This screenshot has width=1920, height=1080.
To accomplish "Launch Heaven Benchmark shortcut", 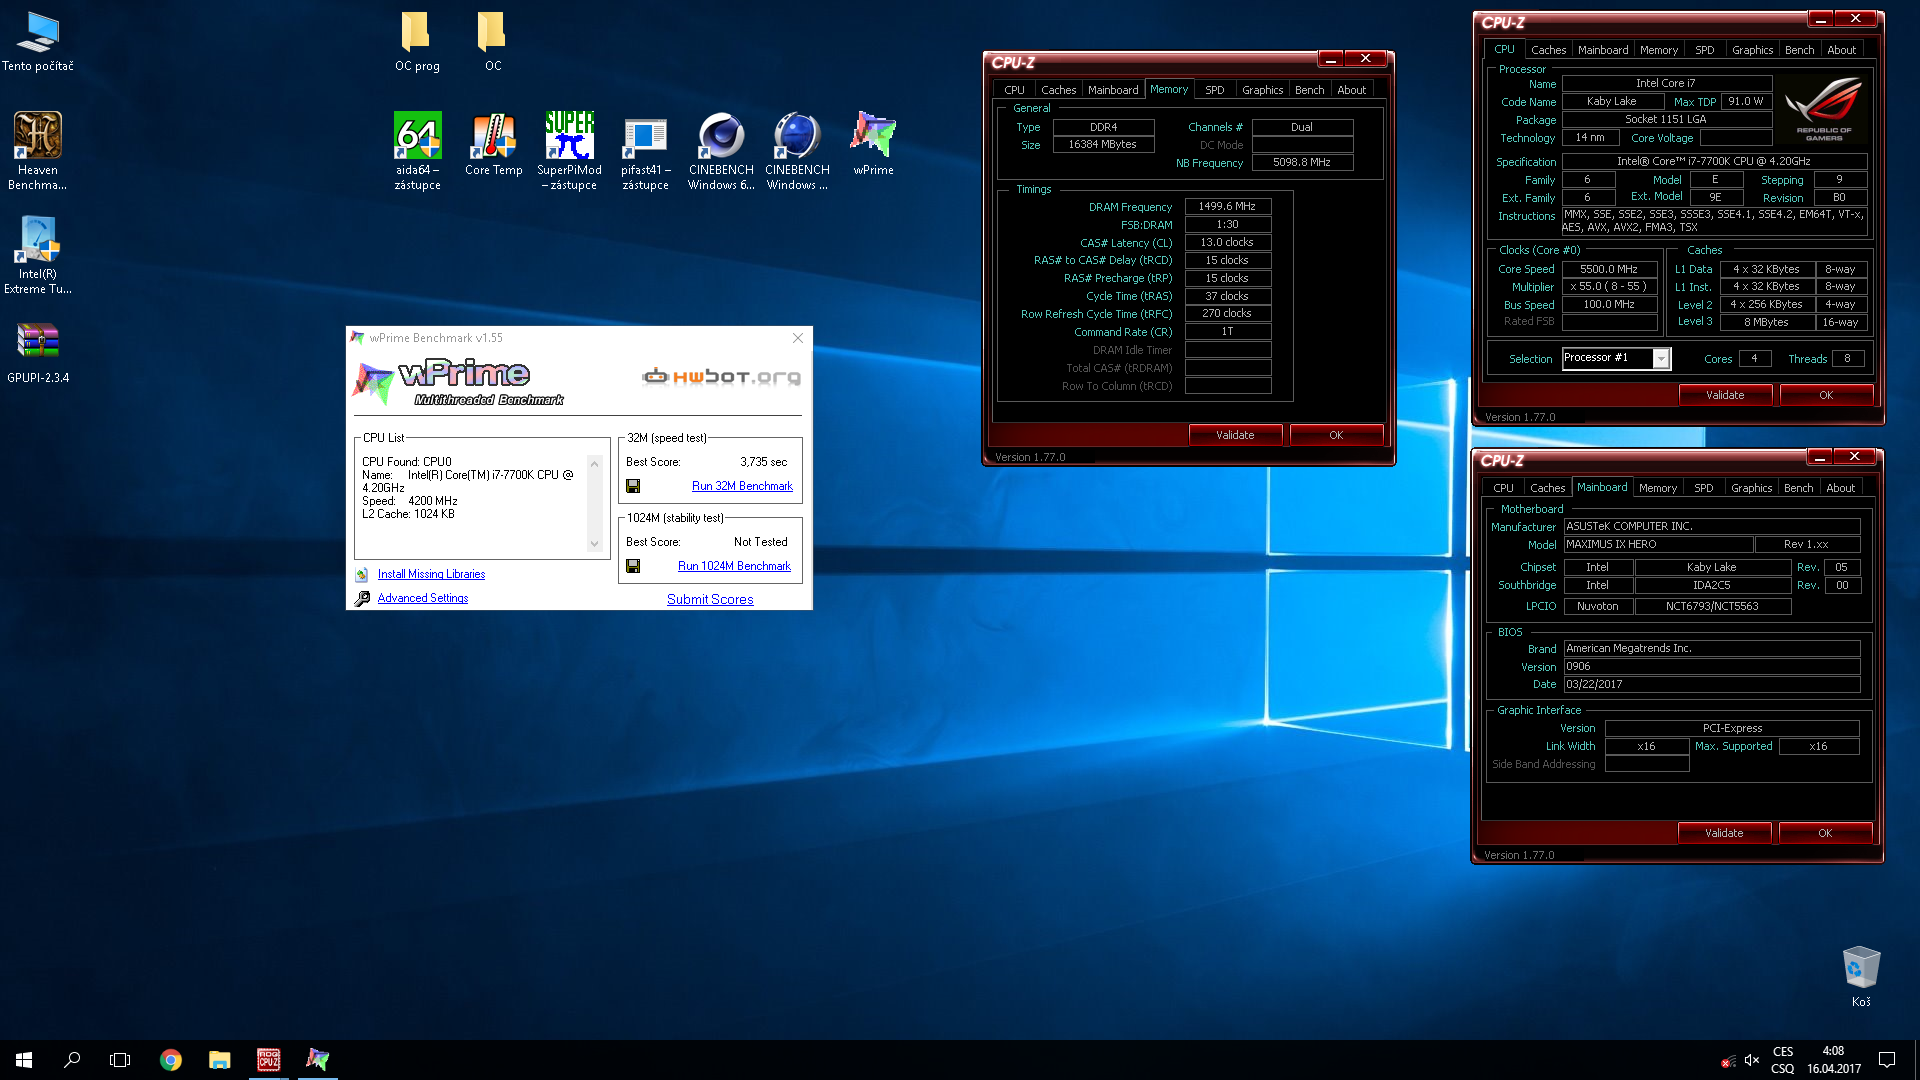I will click(38, 150).
